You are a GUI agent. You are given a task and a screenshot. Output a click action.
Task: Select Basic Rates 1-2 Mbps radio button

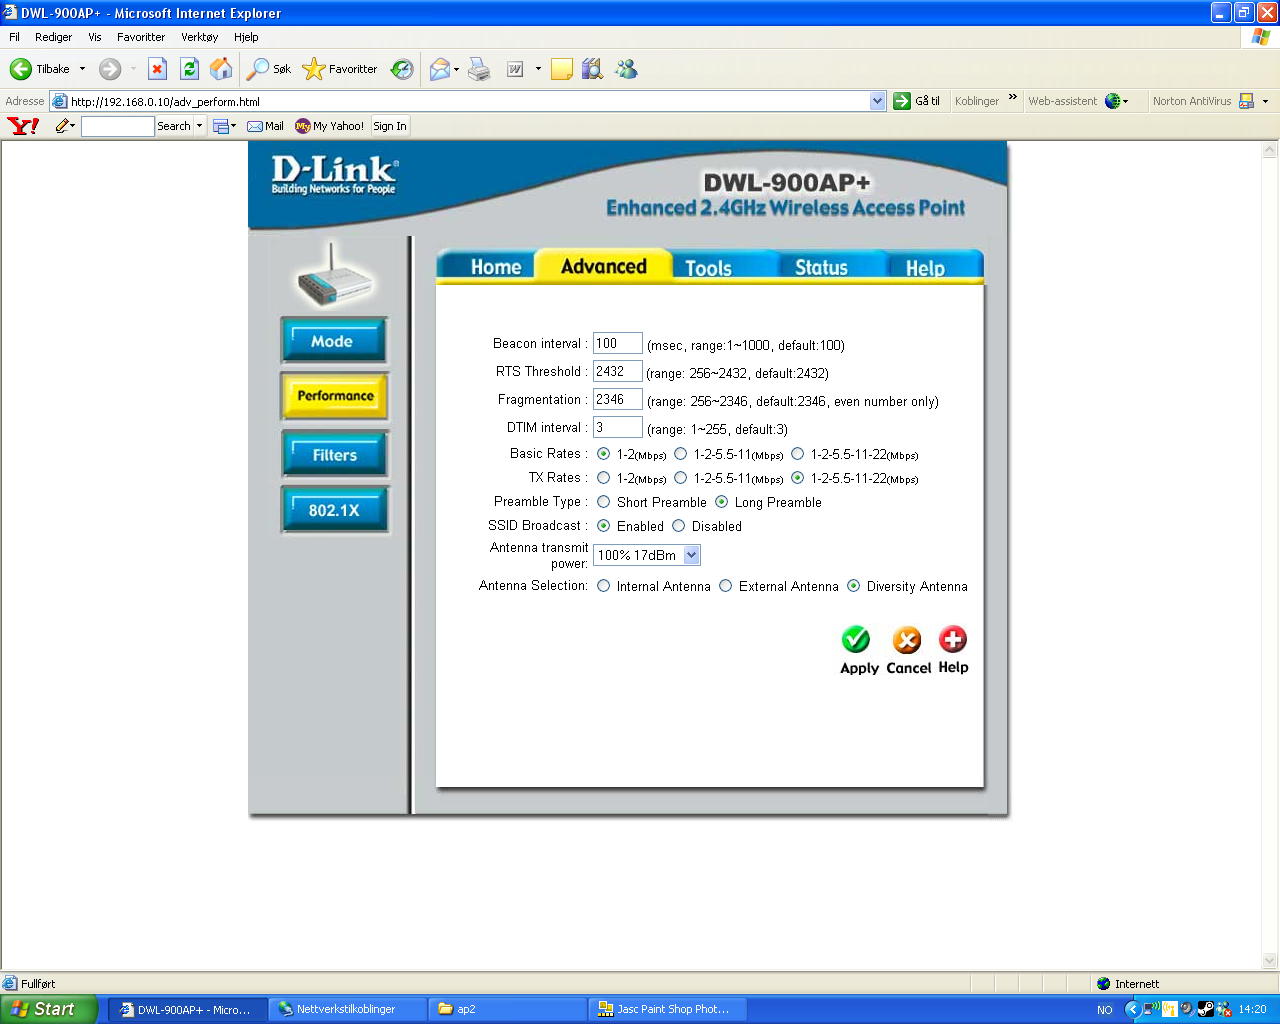[604, 454]
